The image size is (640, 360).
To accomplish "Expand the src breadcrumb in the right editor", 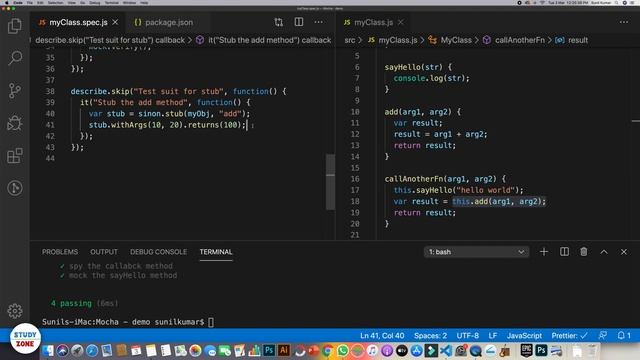I will click(350, 40).
